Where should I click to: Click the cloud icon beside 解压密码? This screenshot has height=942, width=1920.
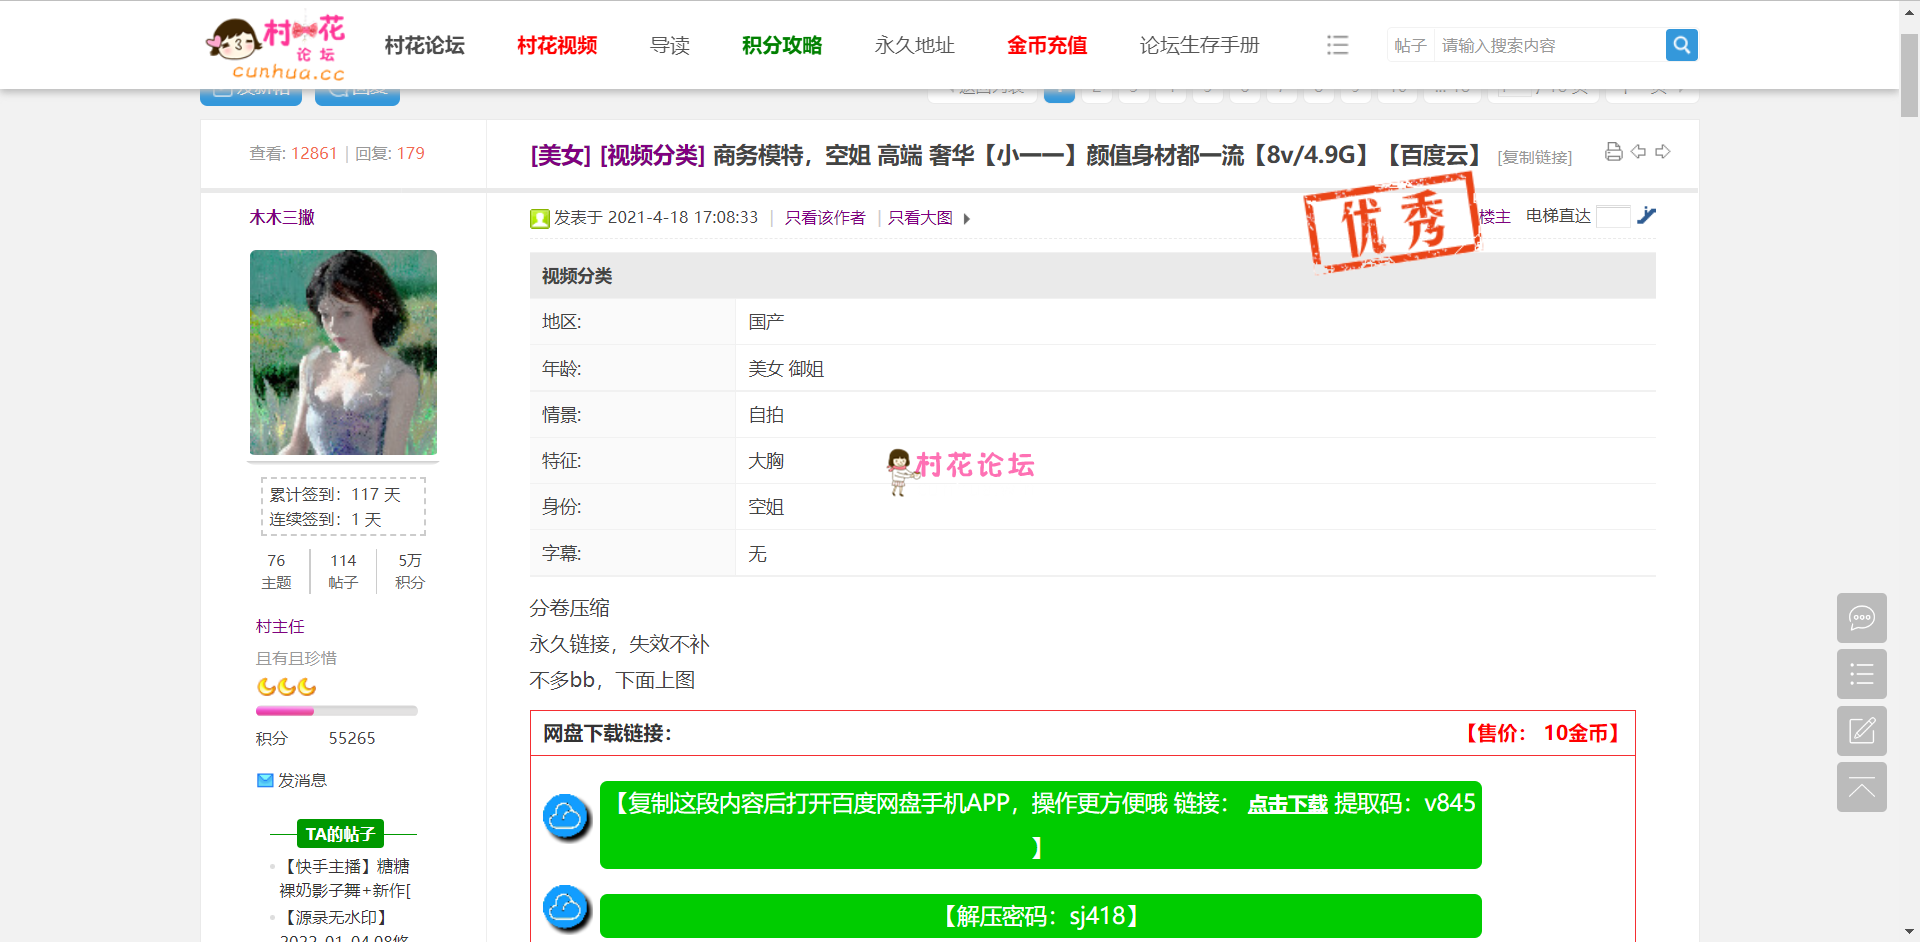coord(566,908)
